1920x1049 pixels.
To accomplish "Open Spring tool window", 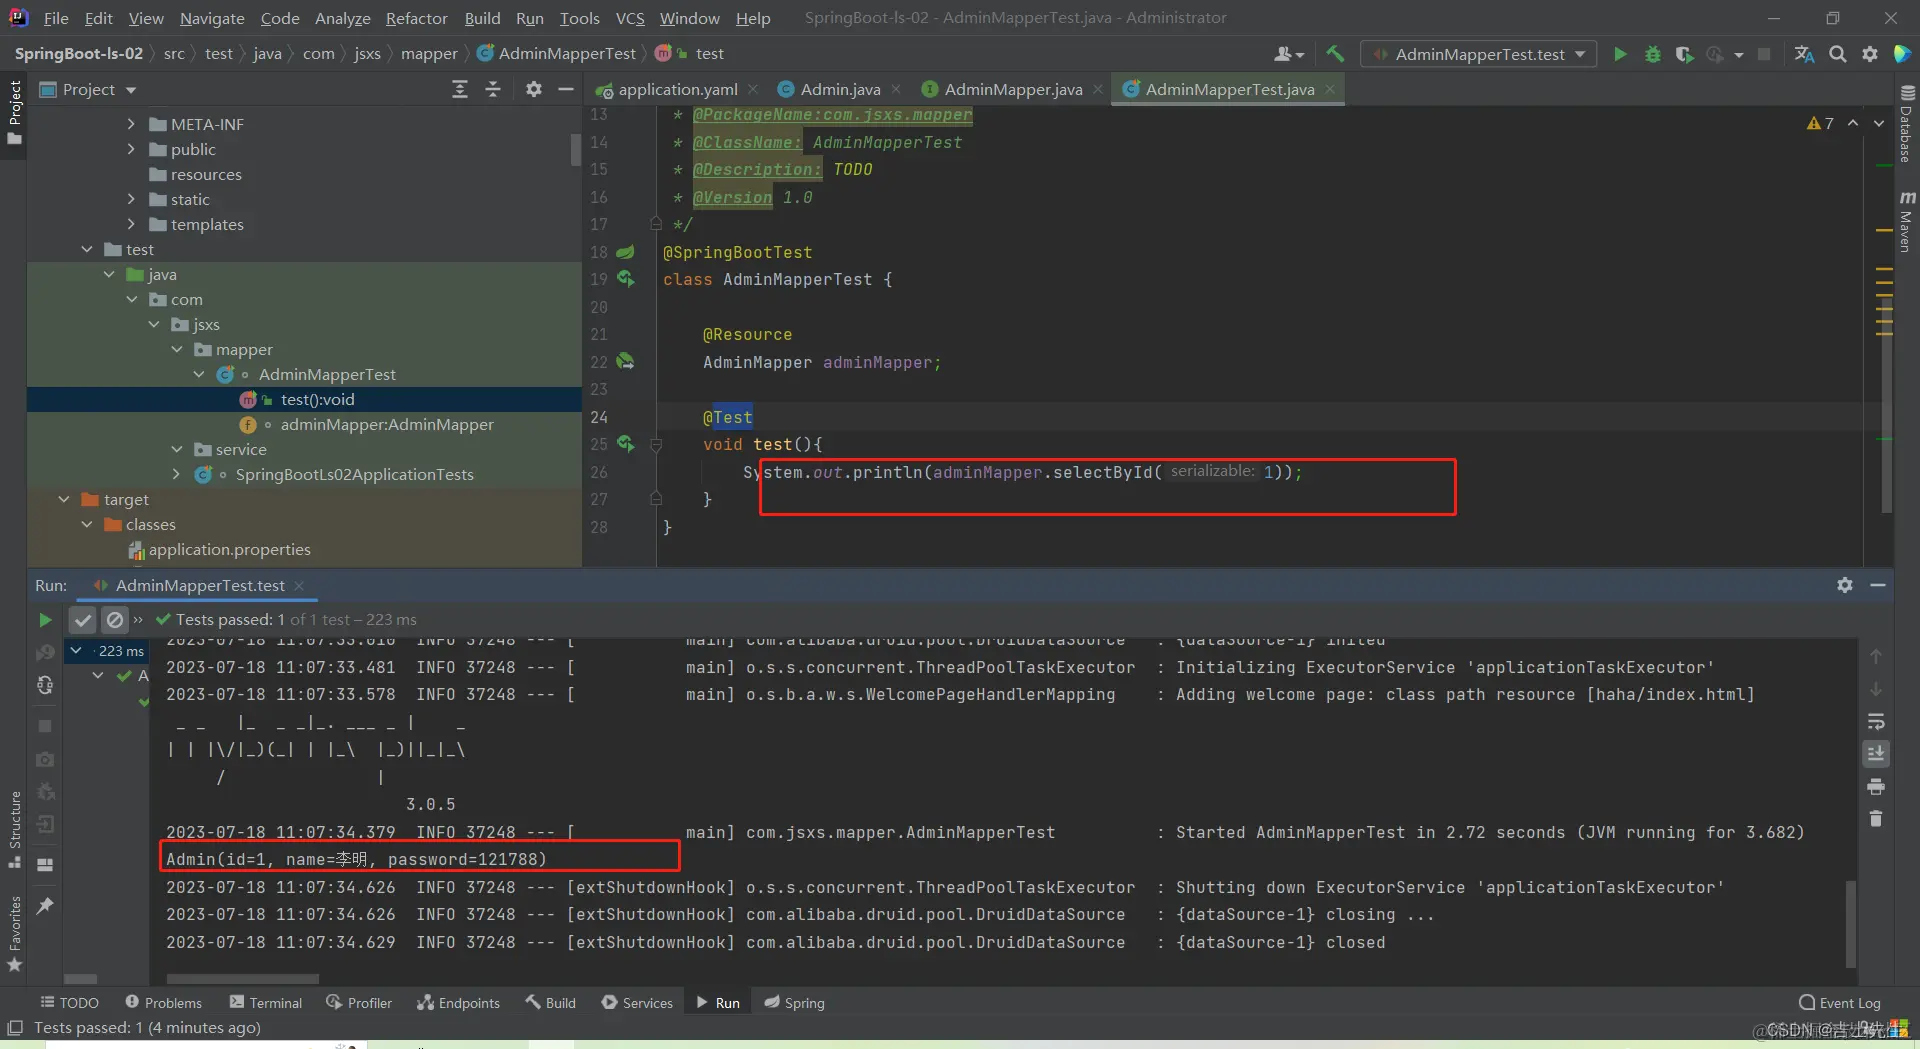I will click(x=794, y=1002).
